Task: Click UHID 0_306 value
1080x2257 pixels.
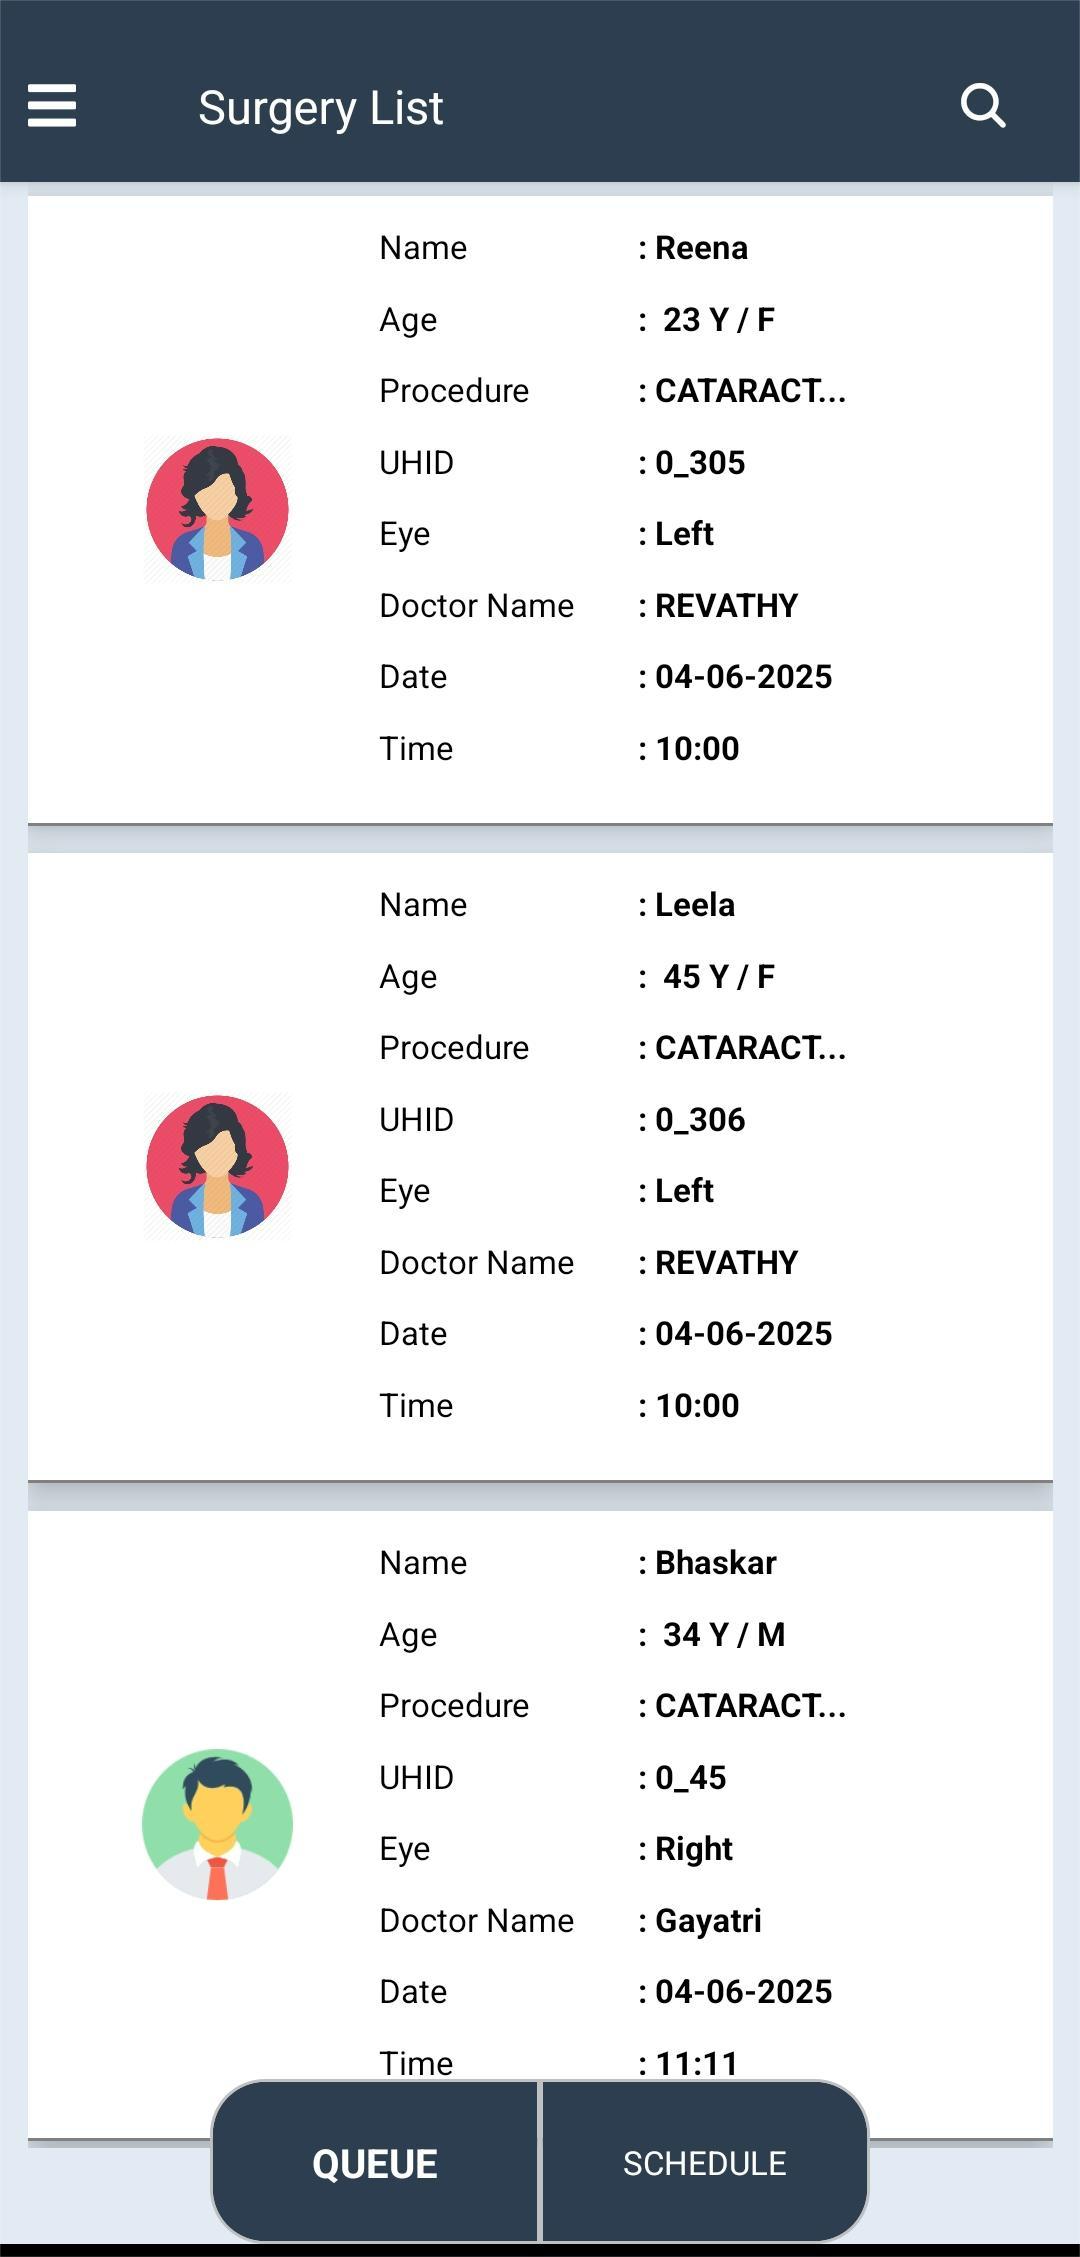Action: pyautogui.click(x=699, y=1120)
